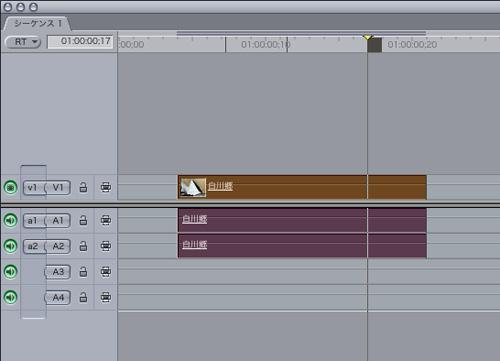Select the A4 destination control
The height and width of the screenshot is (361, 500).
58,298
